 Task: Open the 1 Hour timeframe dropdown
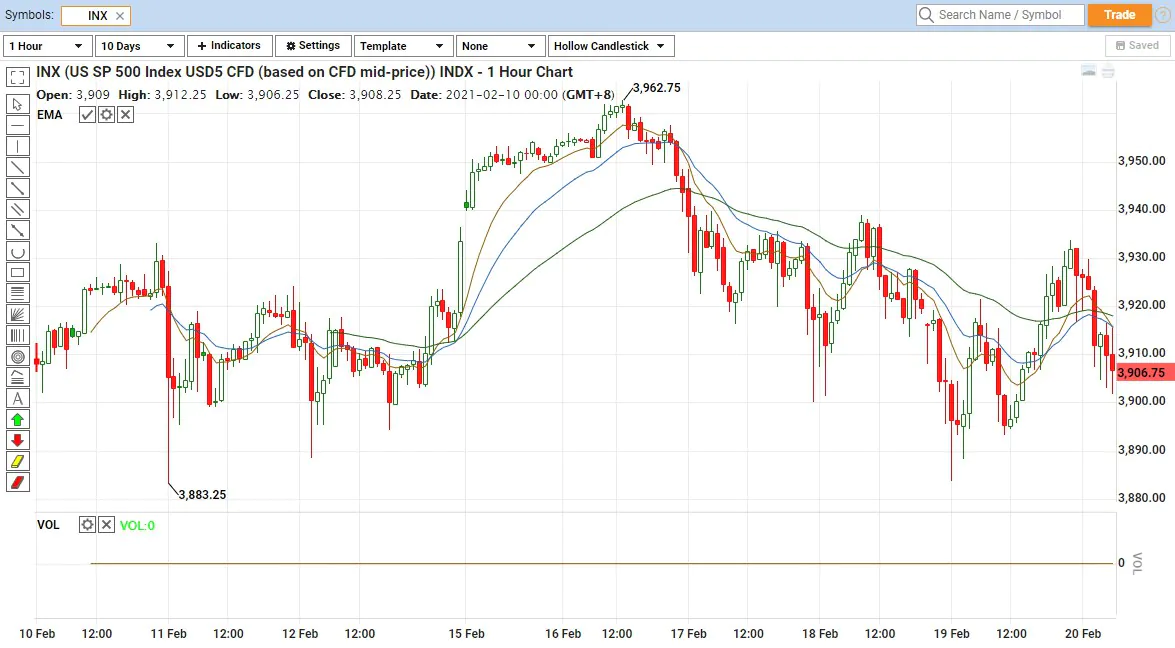[48, 46]
